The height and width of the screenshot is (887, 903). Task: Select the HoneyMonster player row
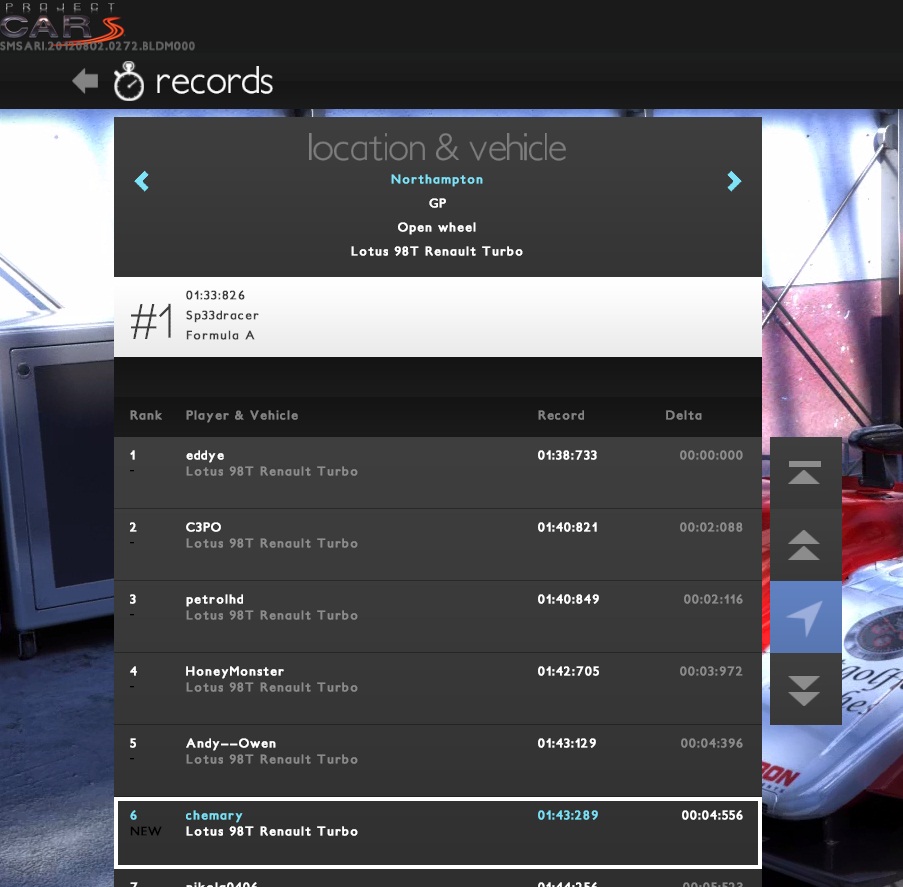438,688
